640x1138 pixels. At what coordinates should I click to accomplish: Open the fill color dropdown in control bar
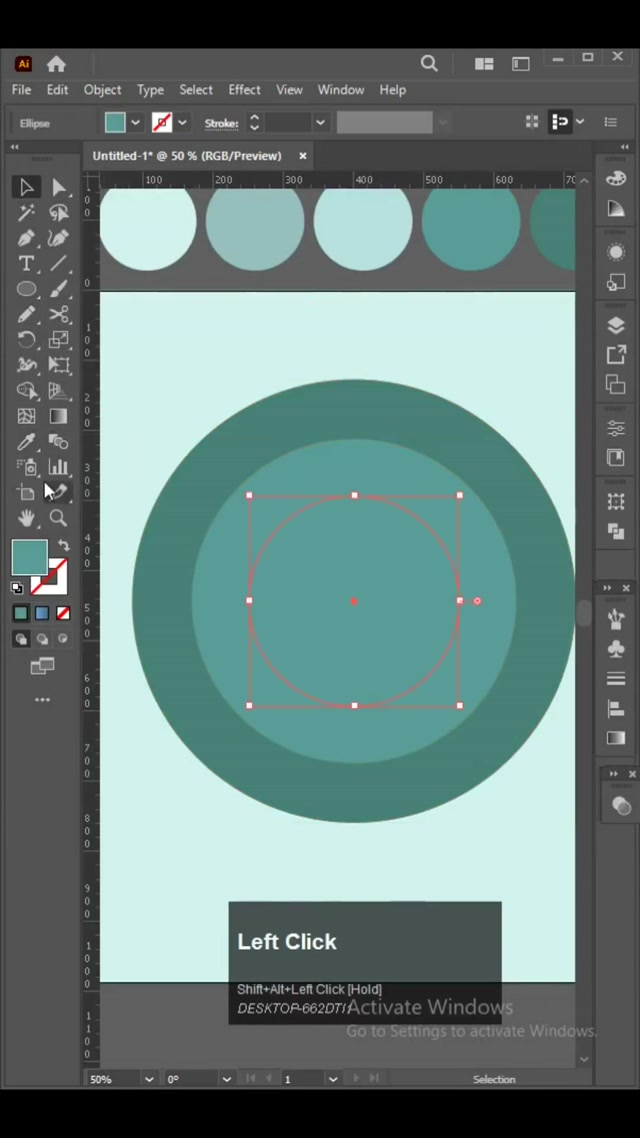(135, 123)
